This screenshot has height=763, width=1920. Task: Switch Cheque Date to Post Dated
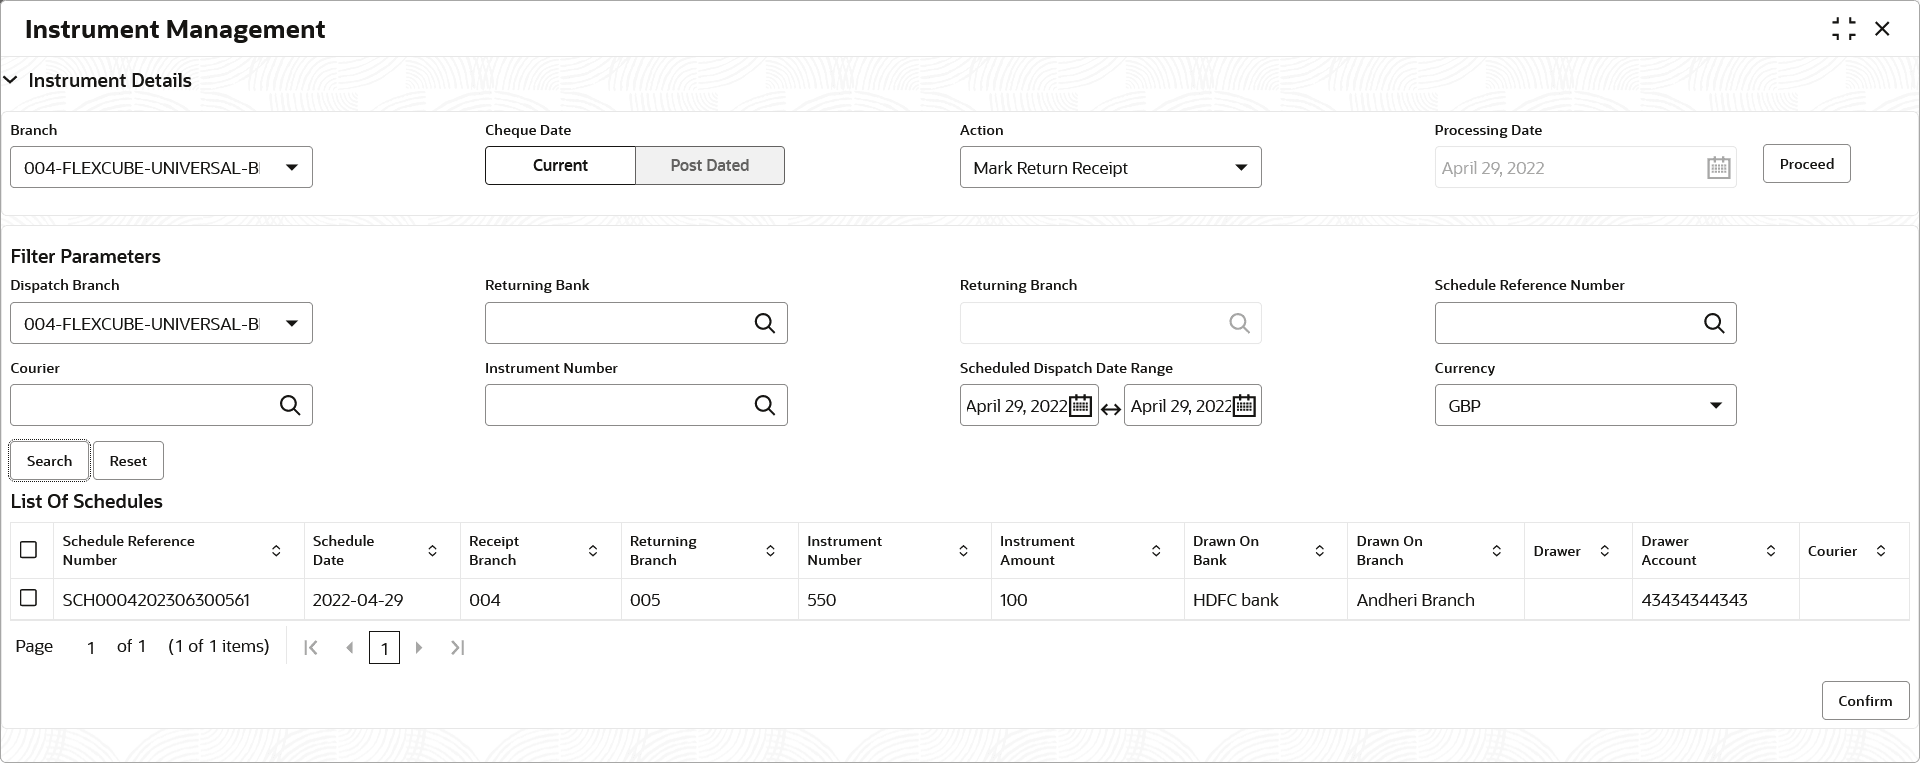click(x=709, y=166)
